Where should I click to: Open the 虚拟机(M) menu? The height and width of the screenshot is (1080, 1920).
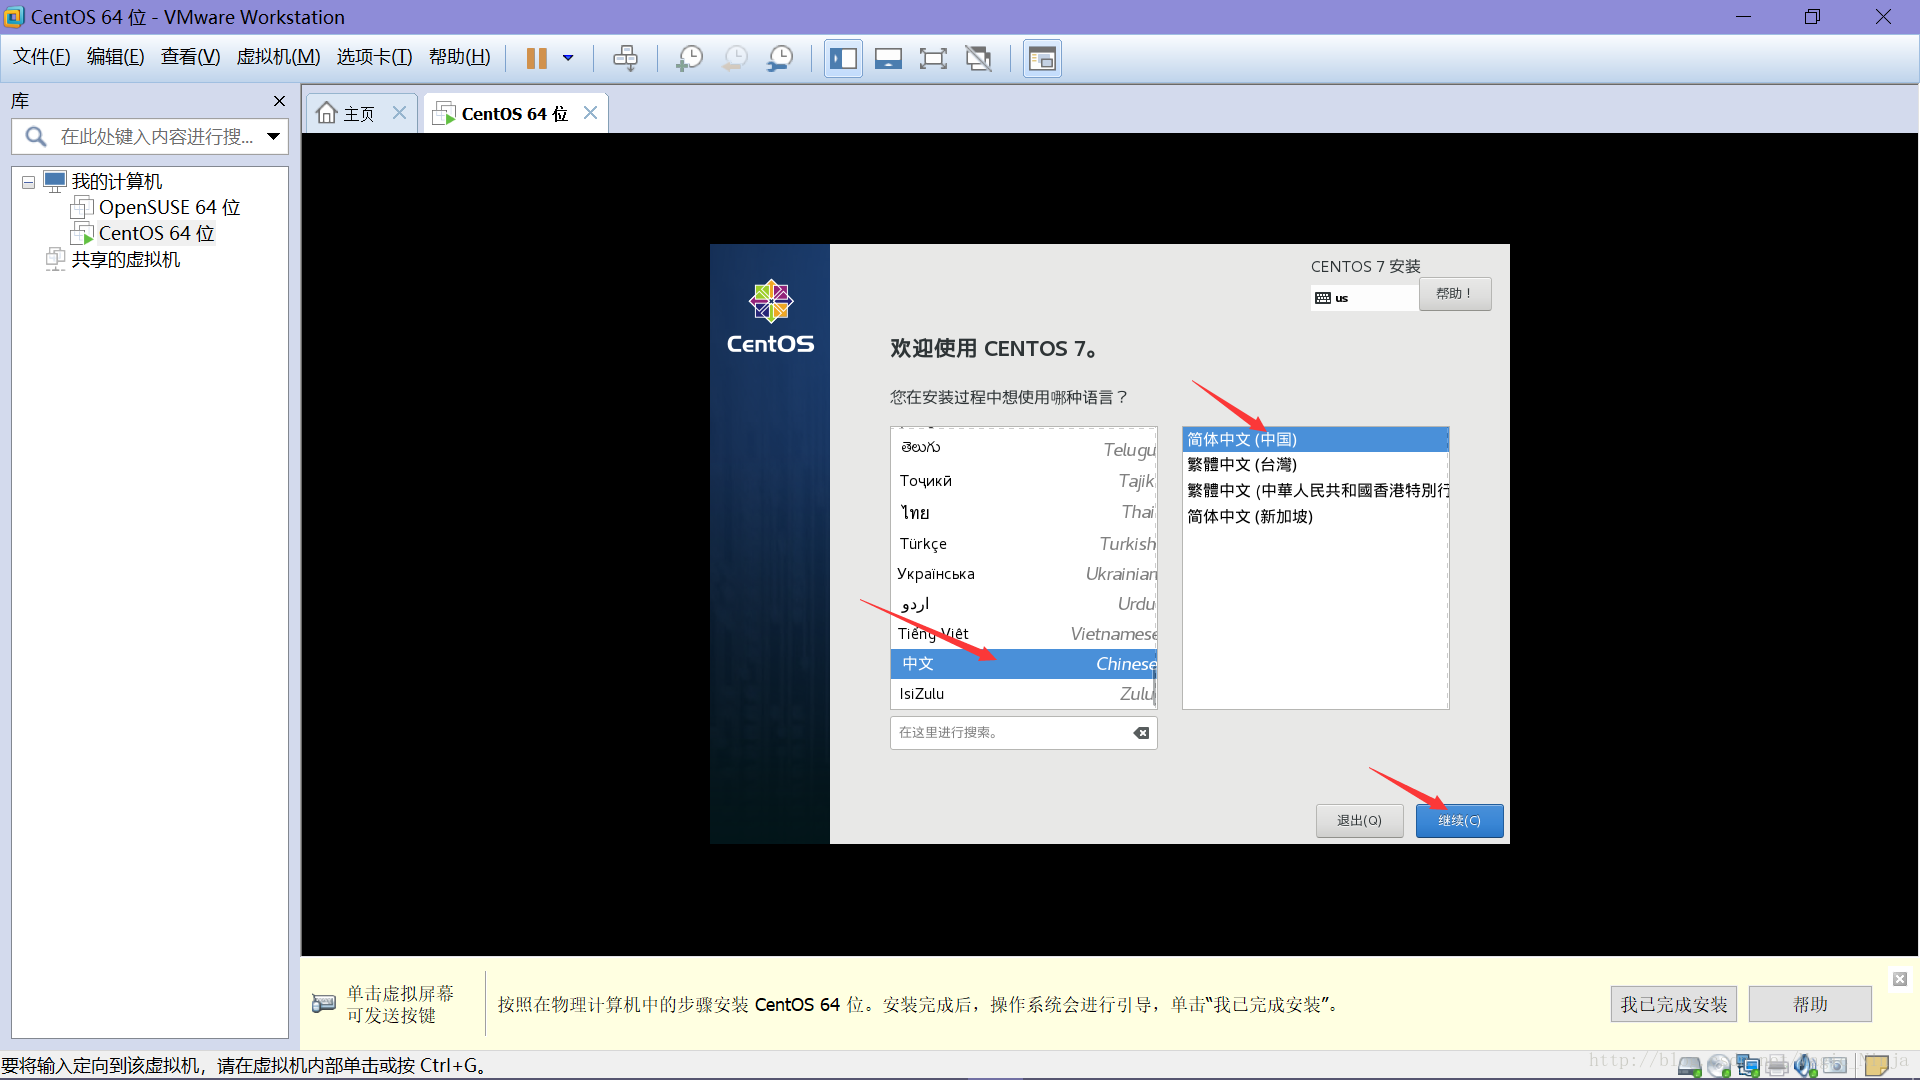[x=278, y=57]
